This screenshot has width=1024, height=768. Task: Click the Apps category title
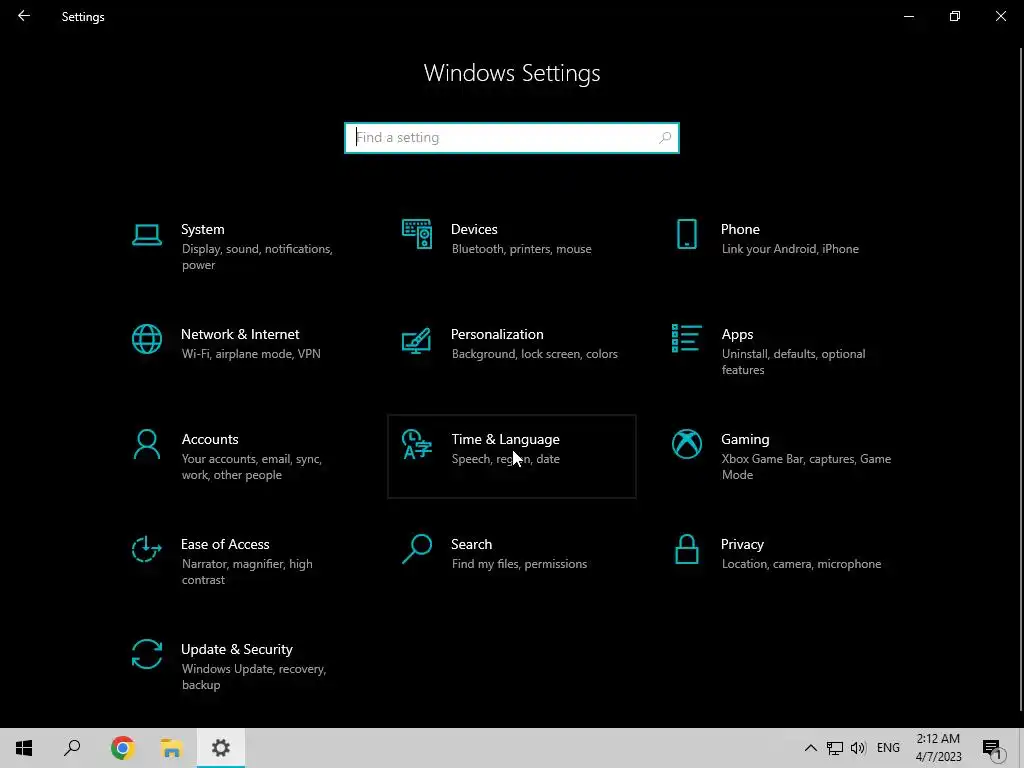coord(737,334)
